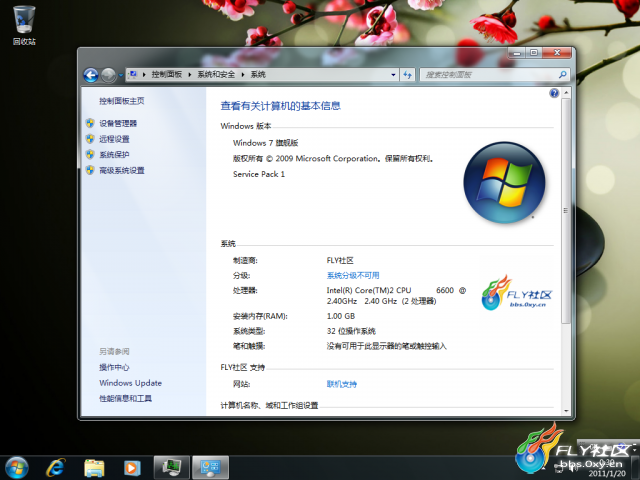The width and height of the screenshot is (640, 480).
Task: Open the Recycle Bin desktop icon
Action: point(24,24)
